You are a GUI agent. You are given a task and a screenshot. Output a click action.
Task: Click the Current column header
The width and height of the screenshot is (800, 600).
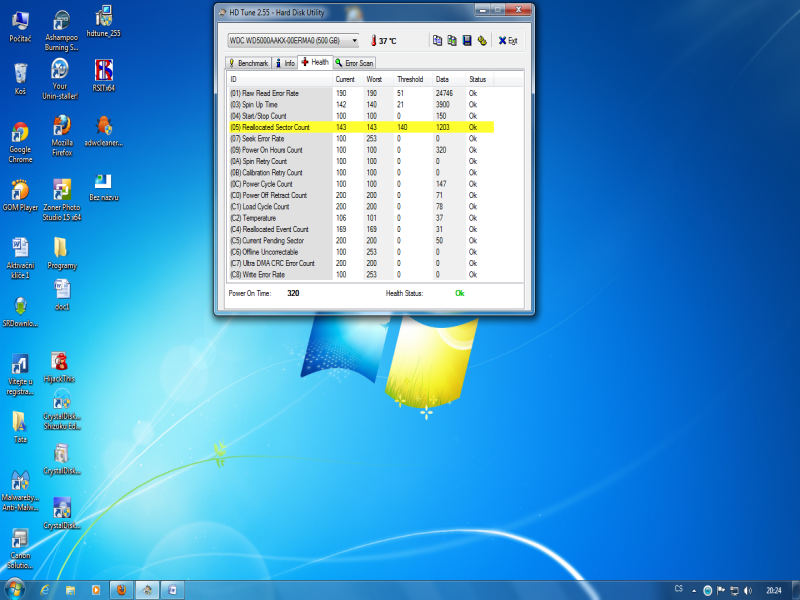coord(347,79)
